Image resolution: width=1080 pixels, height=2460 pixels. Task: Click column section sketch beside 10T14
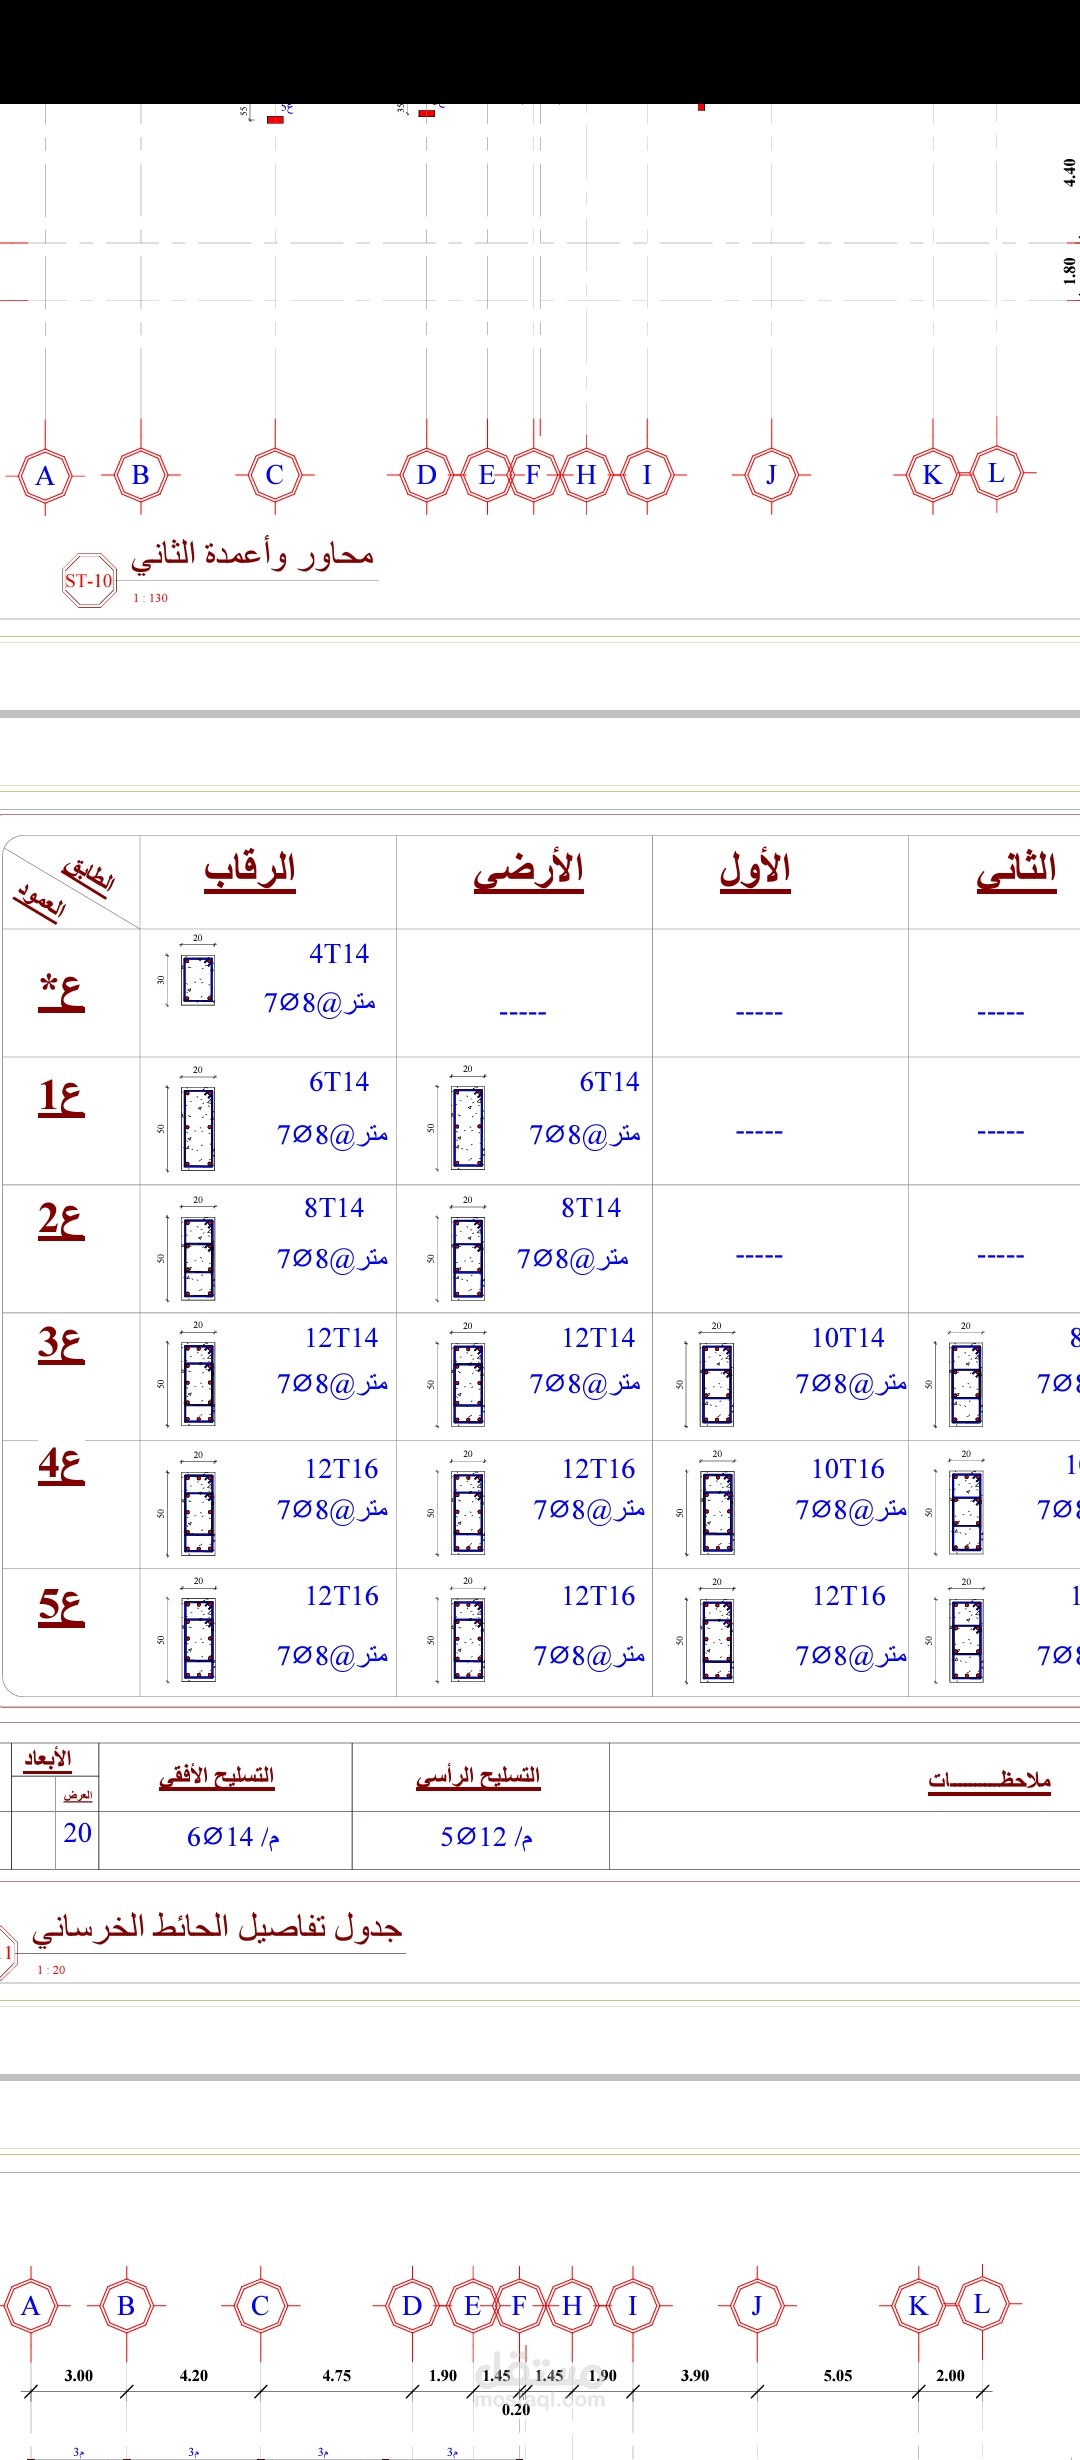coord(717,1384)
